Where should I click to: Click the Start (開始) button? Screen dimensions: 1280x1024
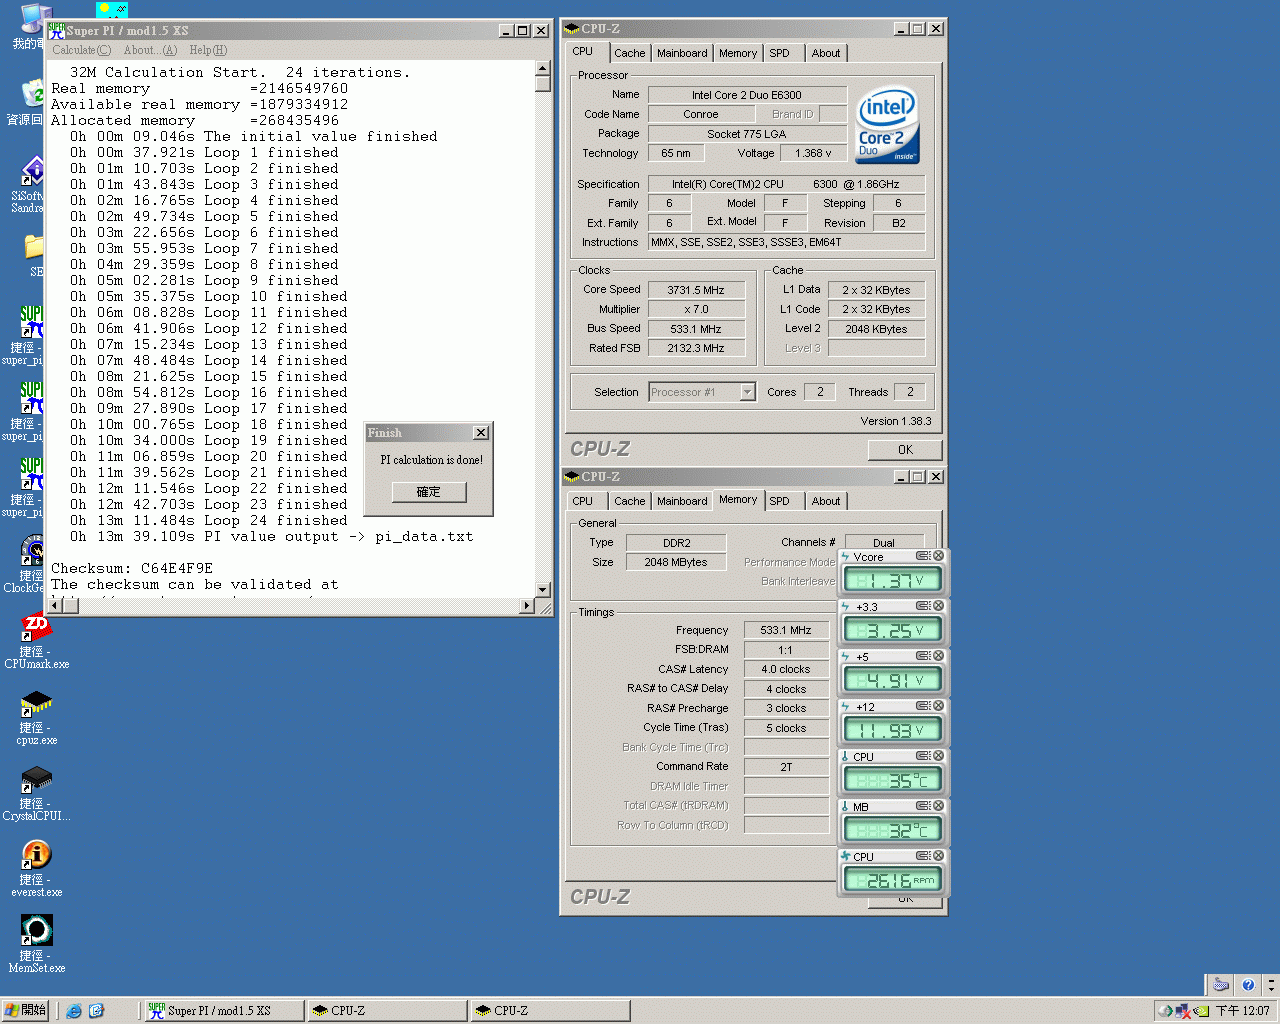[25, 1011]
